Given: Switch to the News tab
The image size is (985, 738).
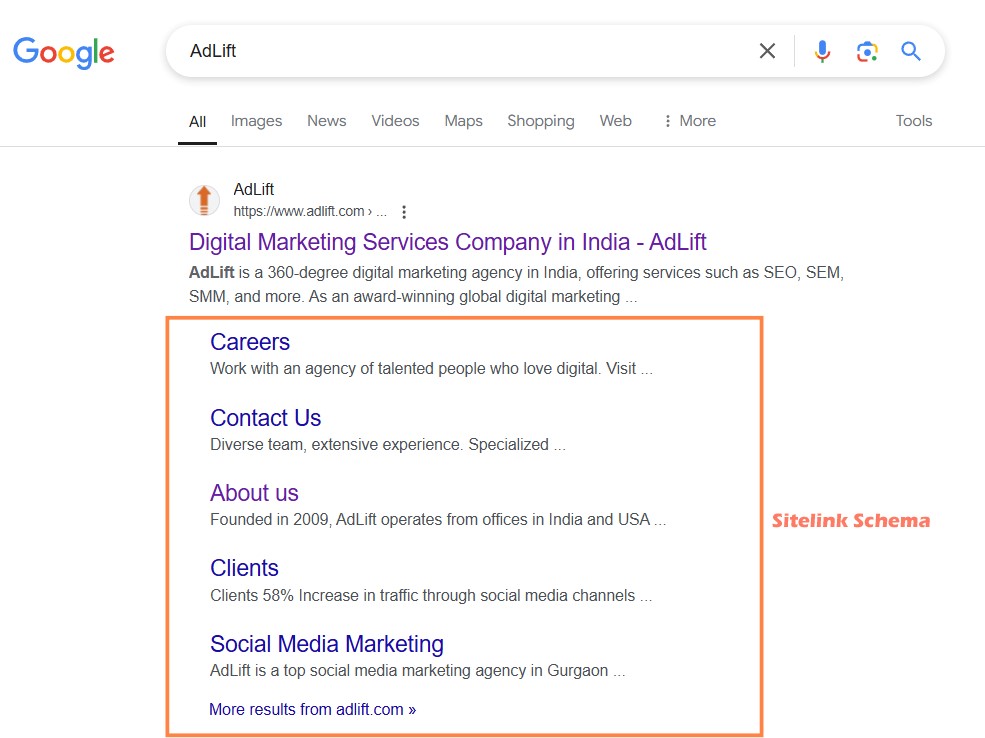Looking at the screenshot, I should (327, 121).
